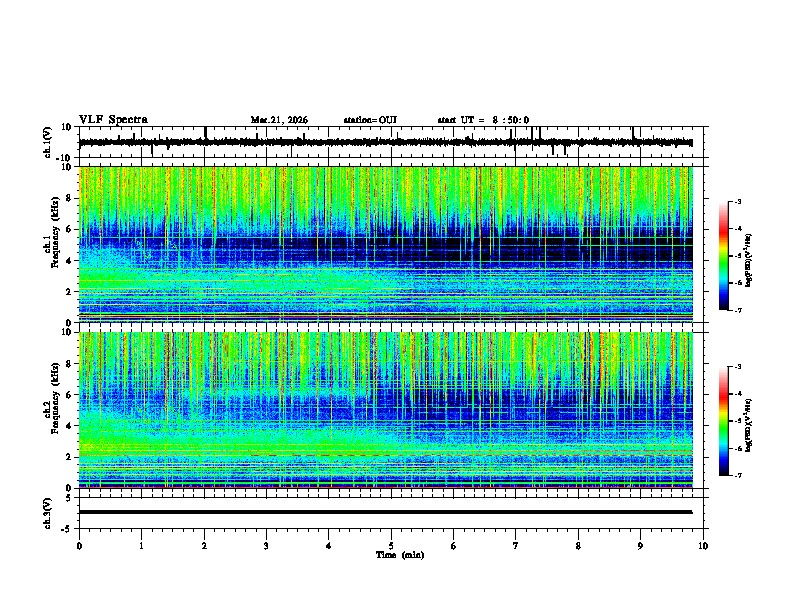Click the 4 kHz tick on ch.1 spectrogram
Image resolution: width=792 pixels, height=612 pixels.
(x=69, y=261)
